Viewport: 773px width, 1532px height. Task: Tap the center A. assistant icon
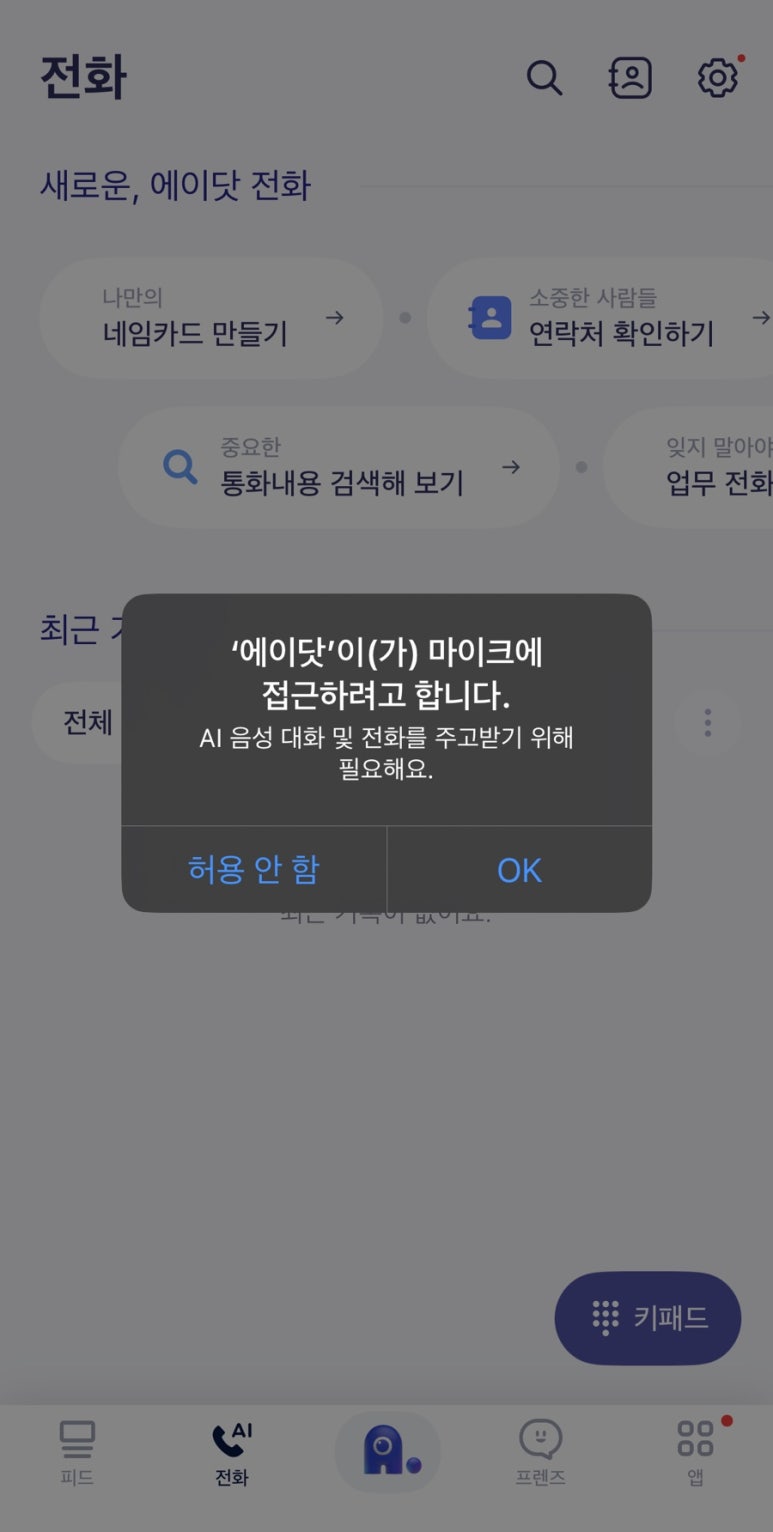coord(387,1452)
